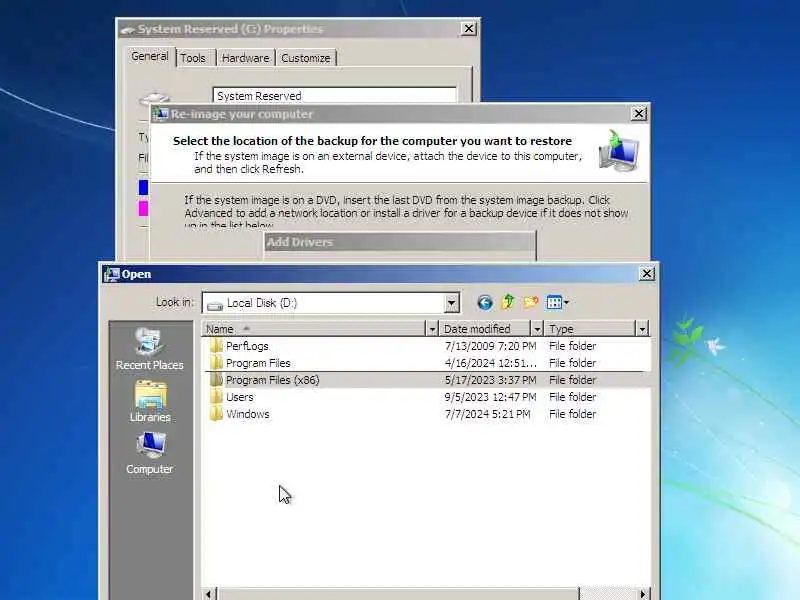Click the date 5/17/2023 3:37 PM

tap(490, 380)
